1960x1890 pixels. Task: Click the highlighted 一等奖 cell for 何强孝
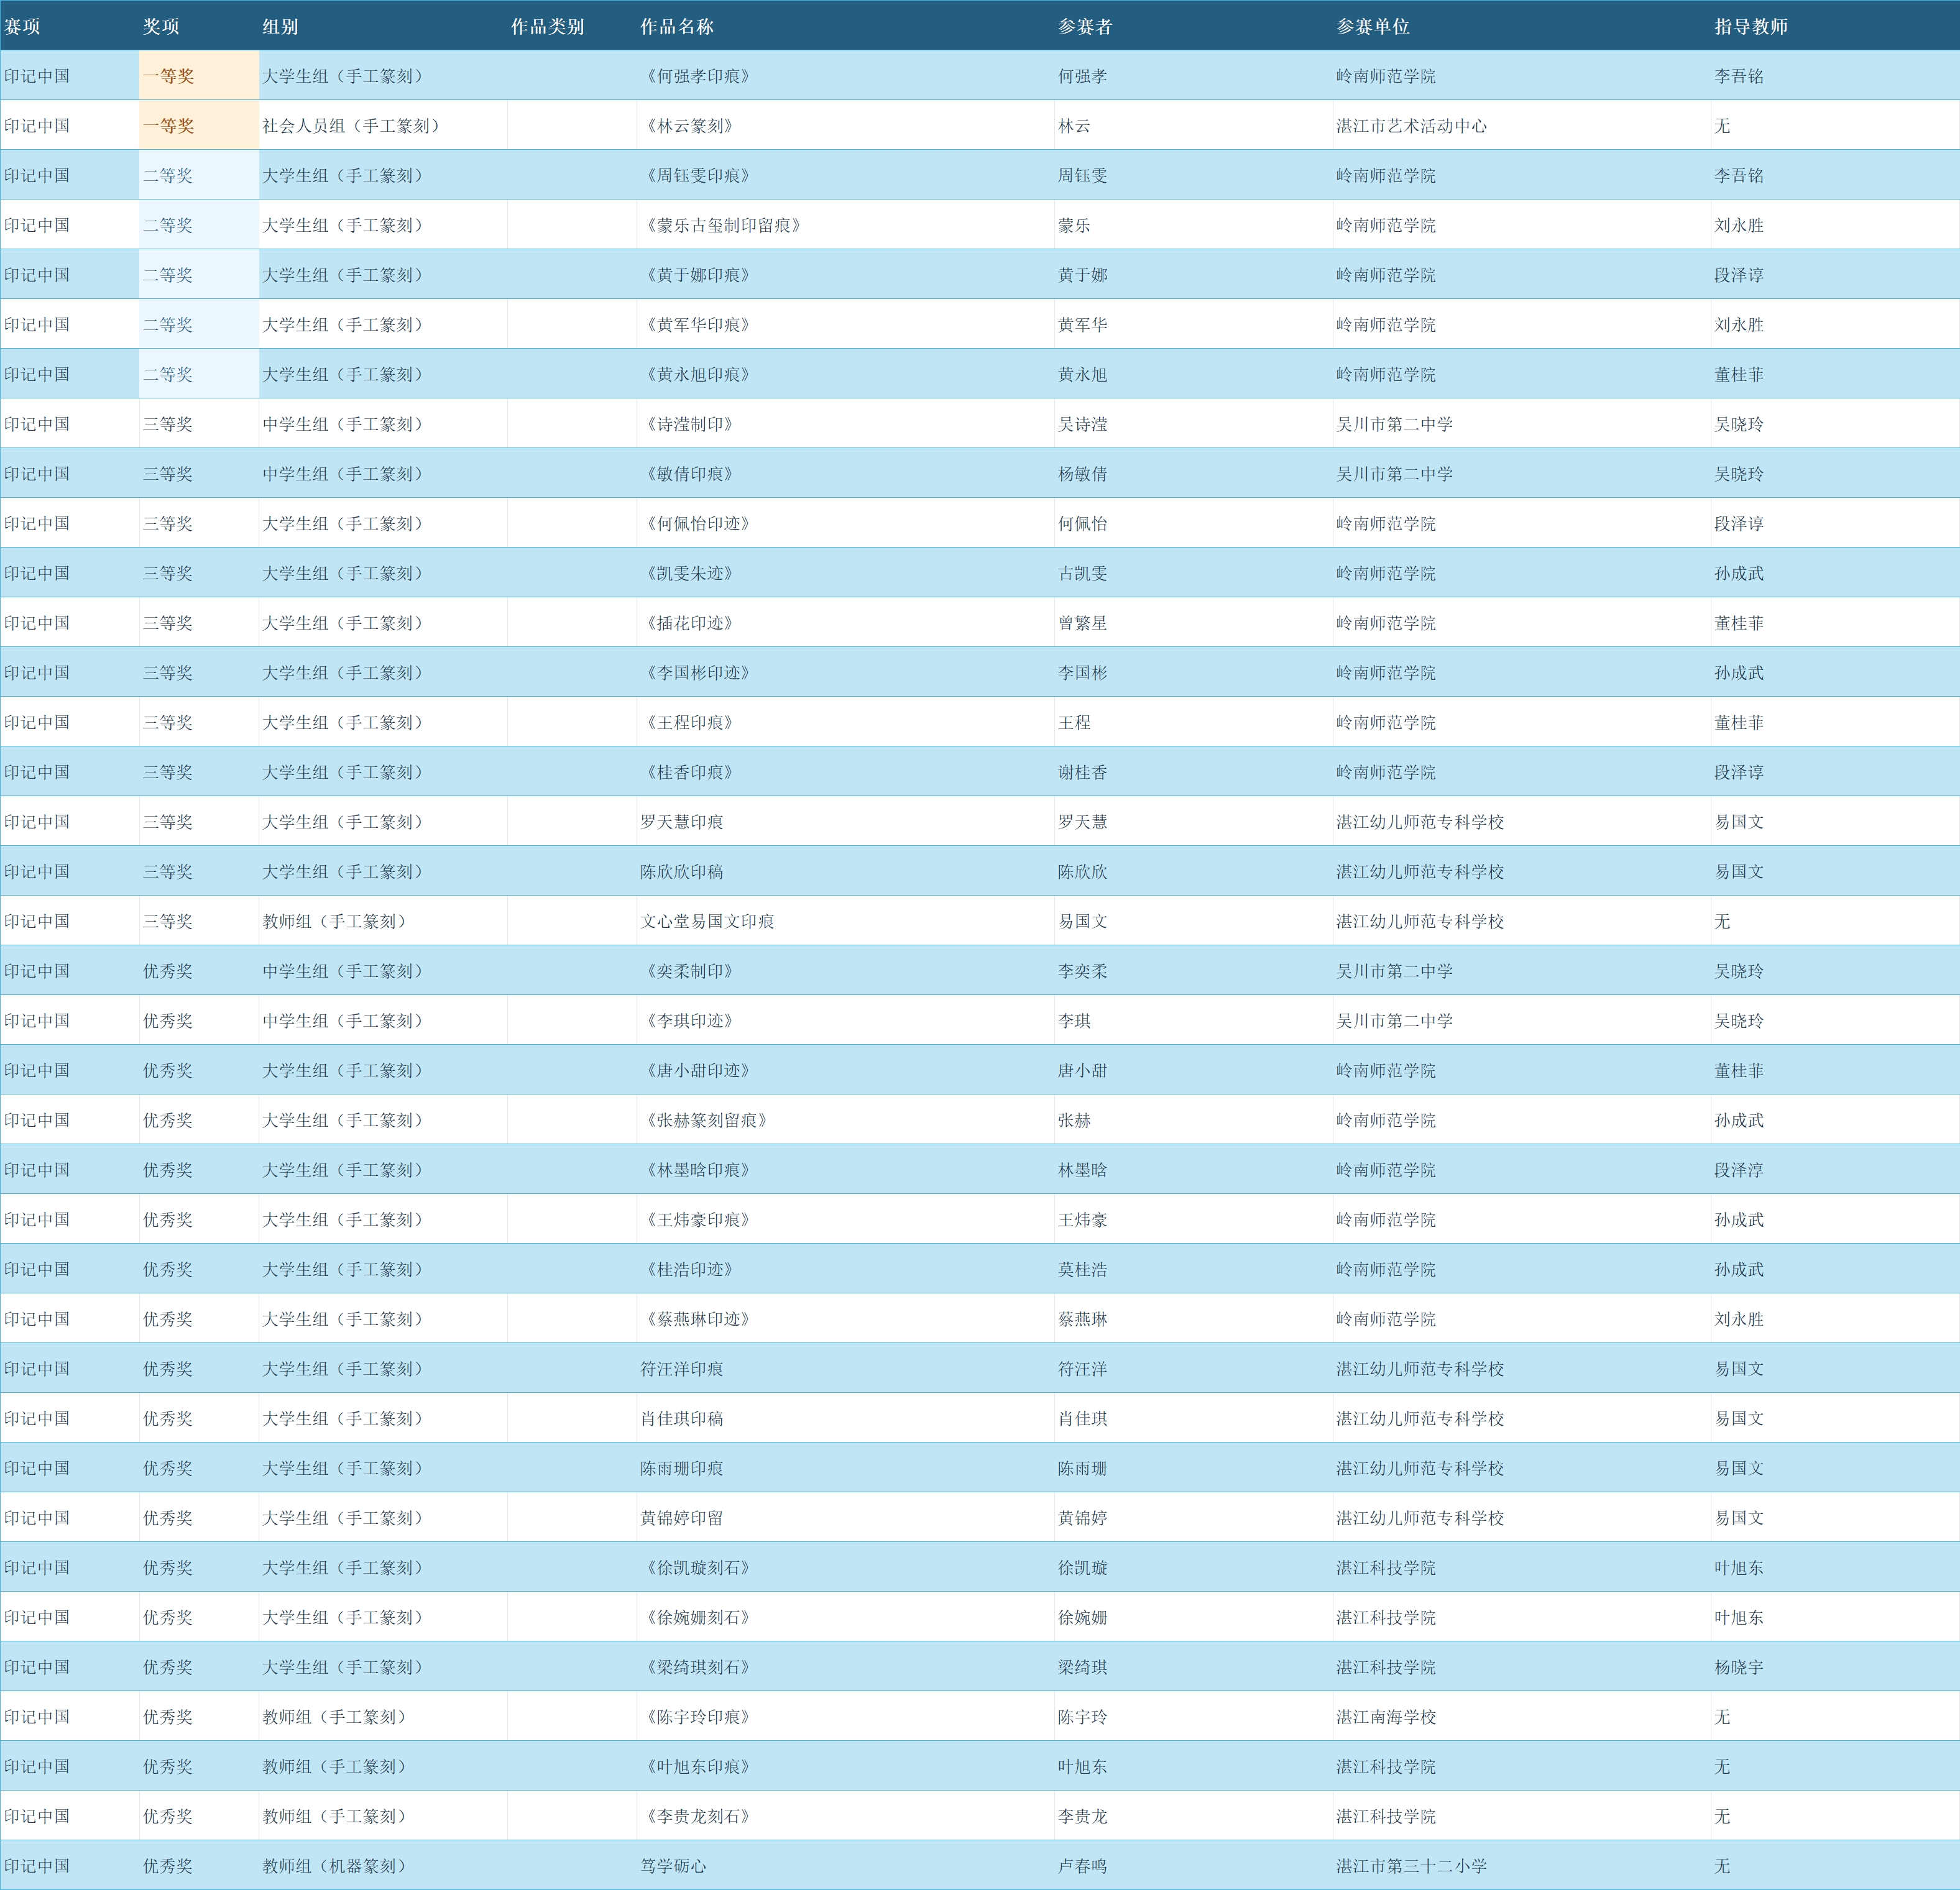tap(199, 76)
